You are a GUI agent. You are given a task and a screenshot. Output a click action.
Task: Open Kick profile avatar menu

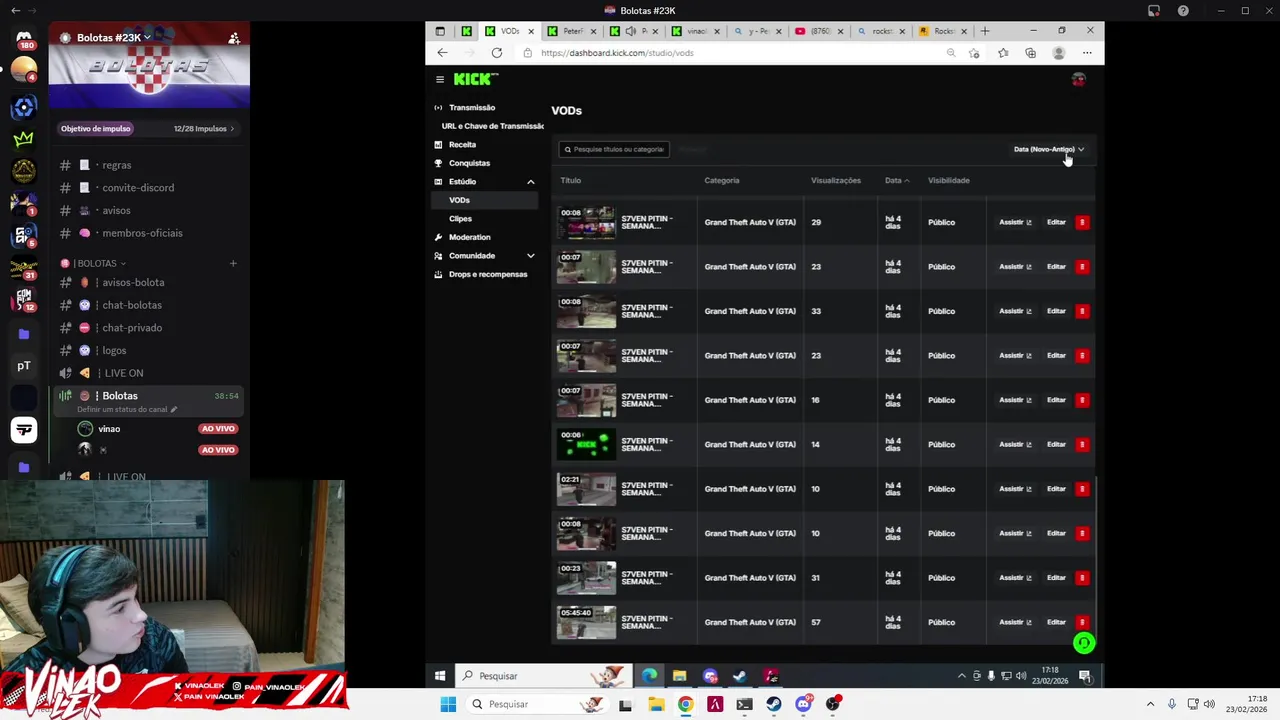tap(1078, 79)
